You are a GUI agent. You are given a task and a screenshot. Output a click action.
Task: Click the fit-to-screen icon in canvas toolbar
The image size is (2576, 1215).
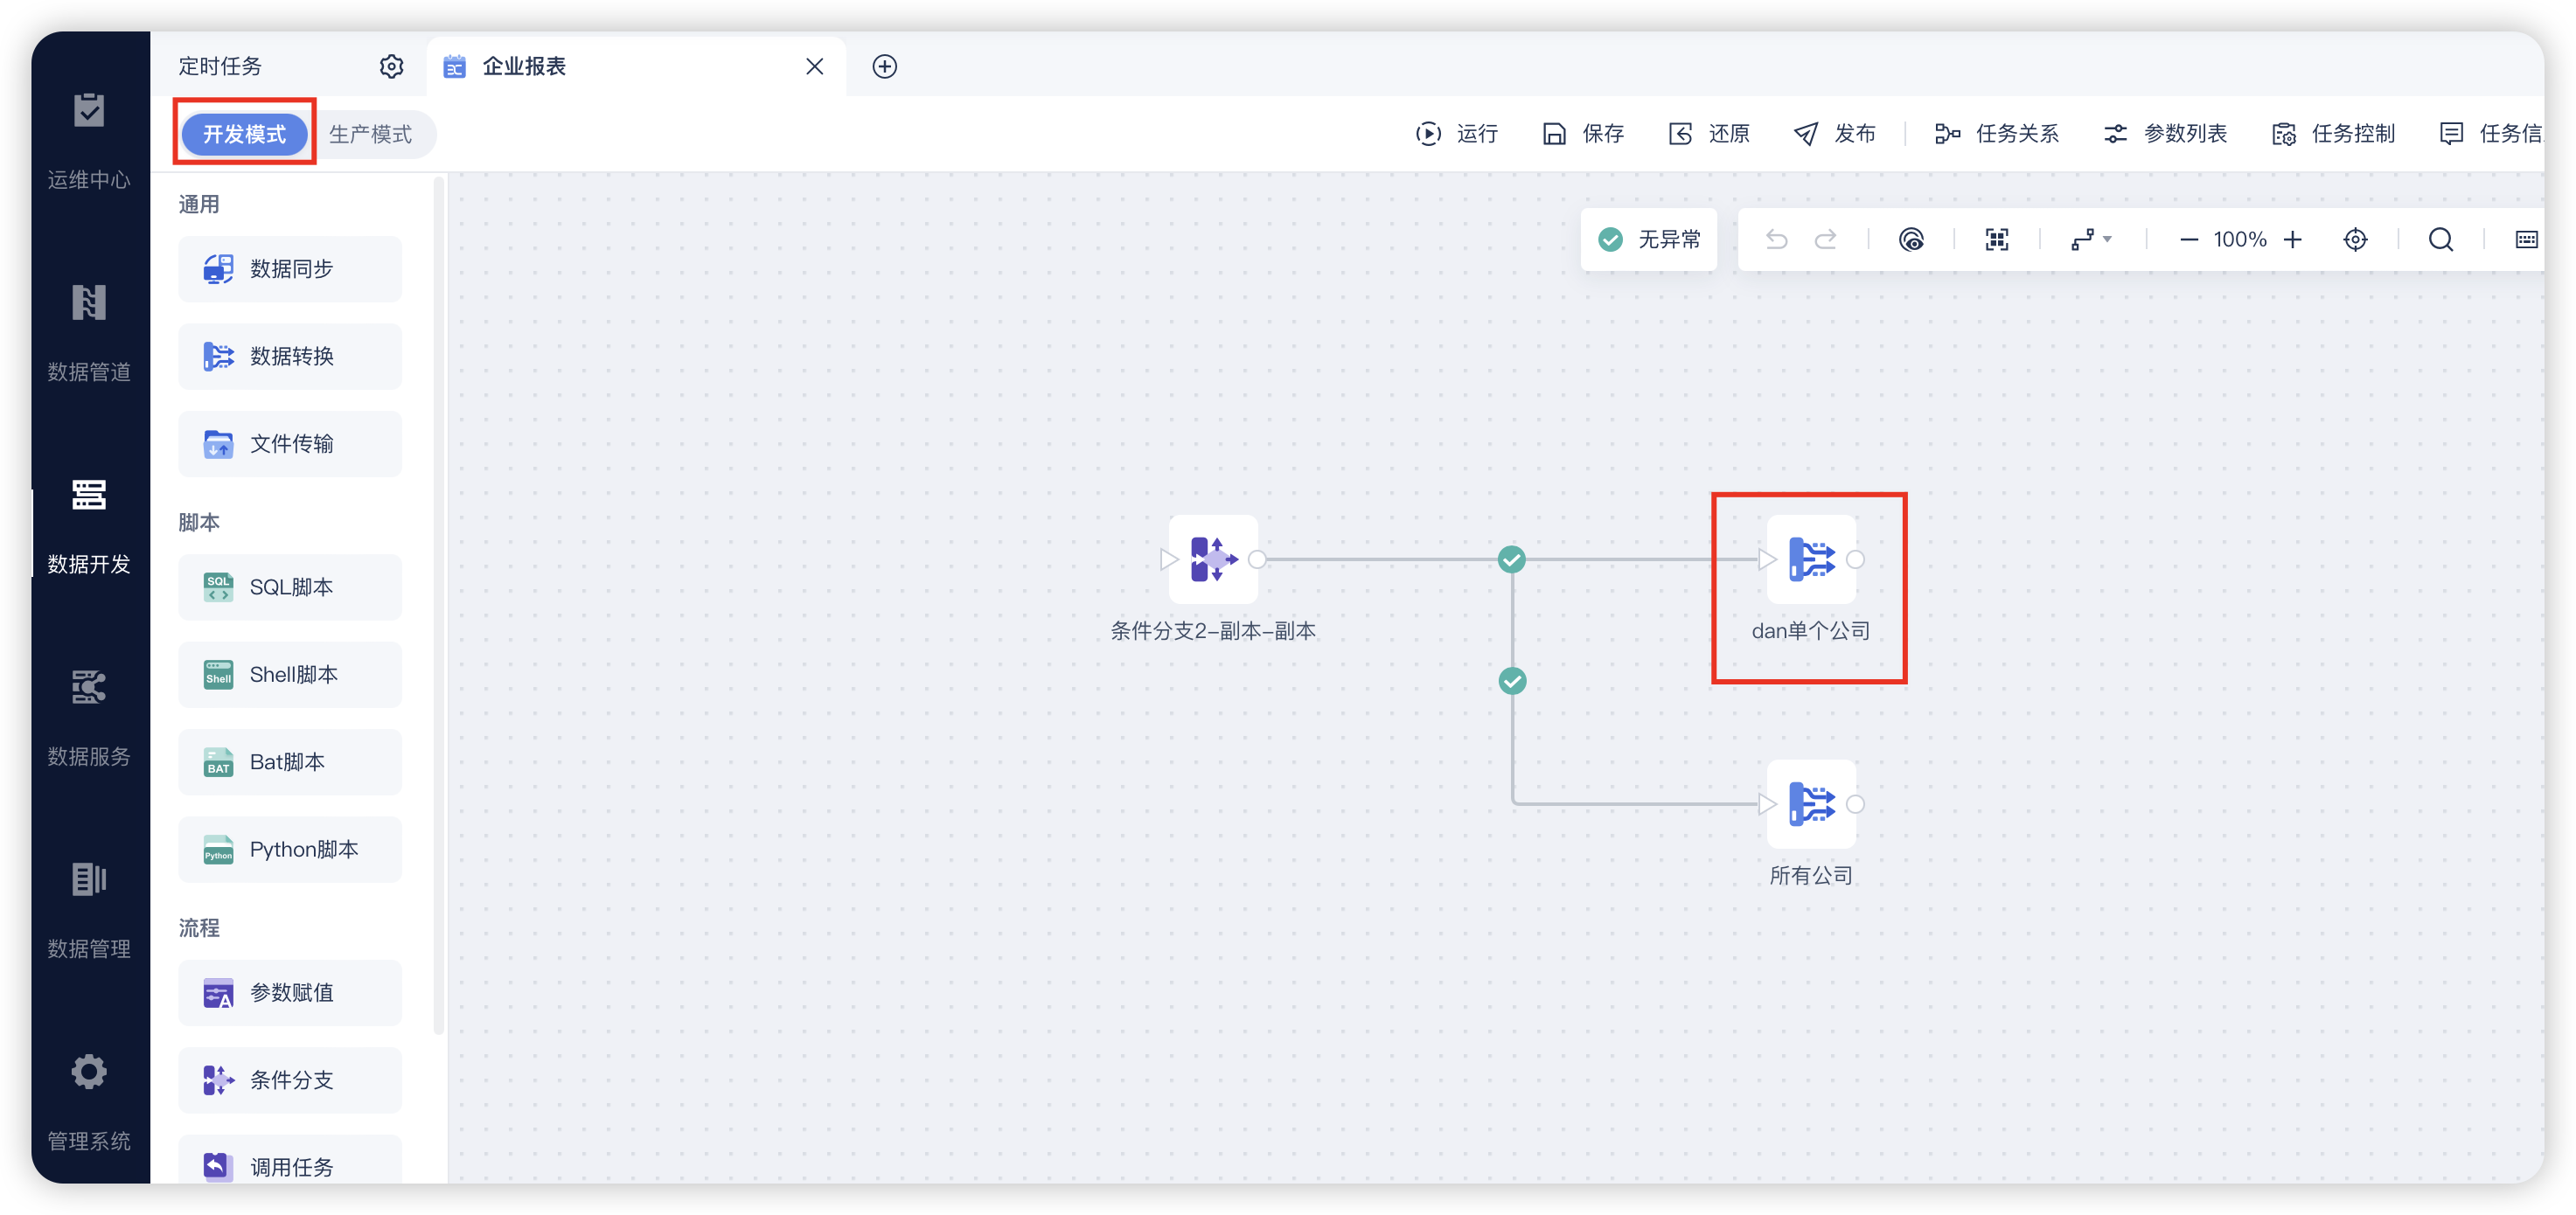pos(1996,239)
